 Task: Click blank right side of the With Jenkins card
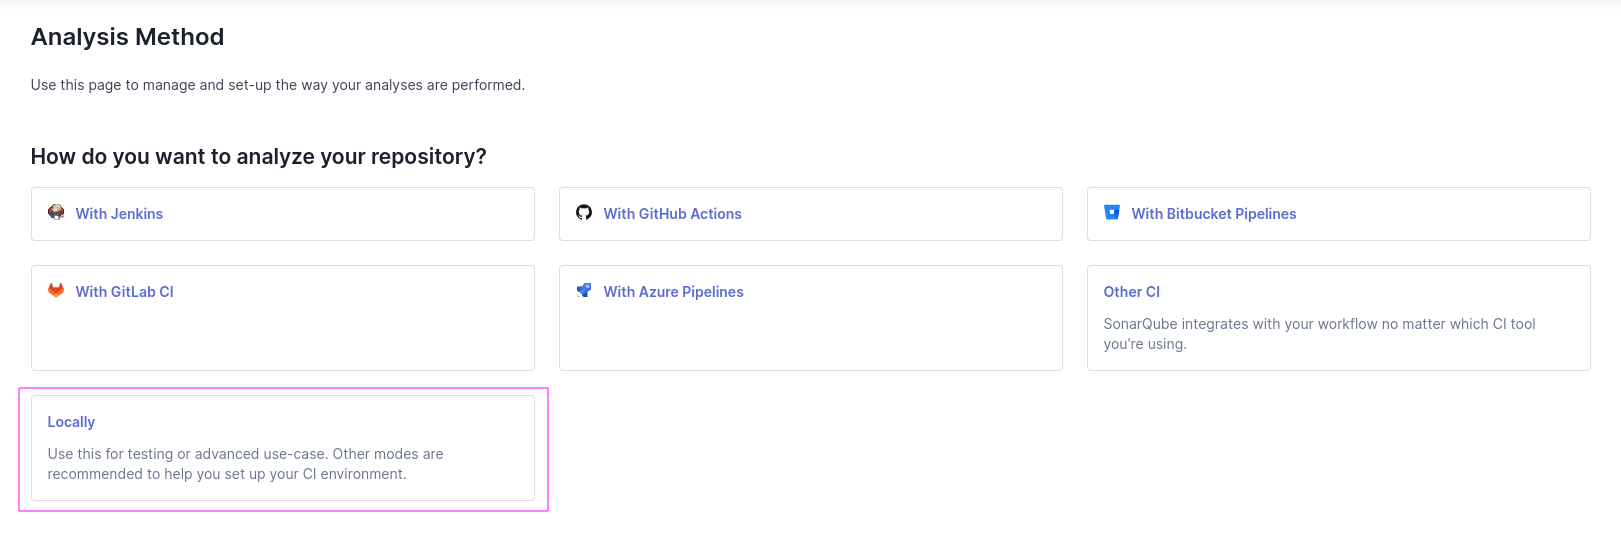pos(400,214)
